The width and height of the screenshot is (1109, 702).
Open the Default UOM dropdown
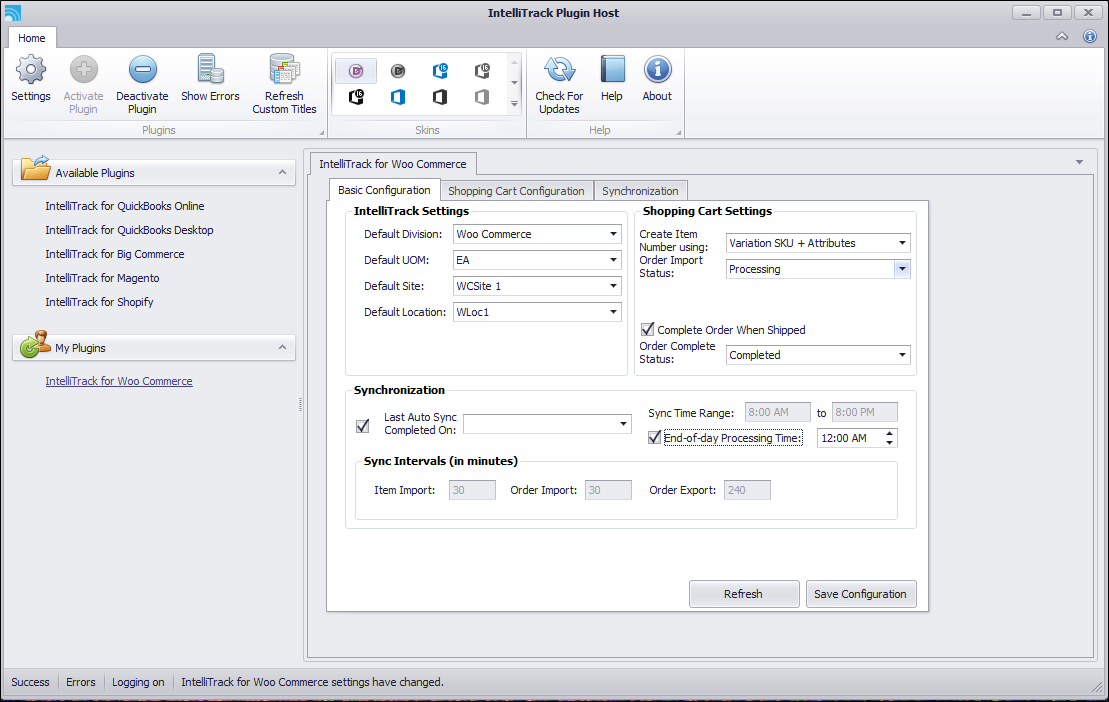coord(613,260)
